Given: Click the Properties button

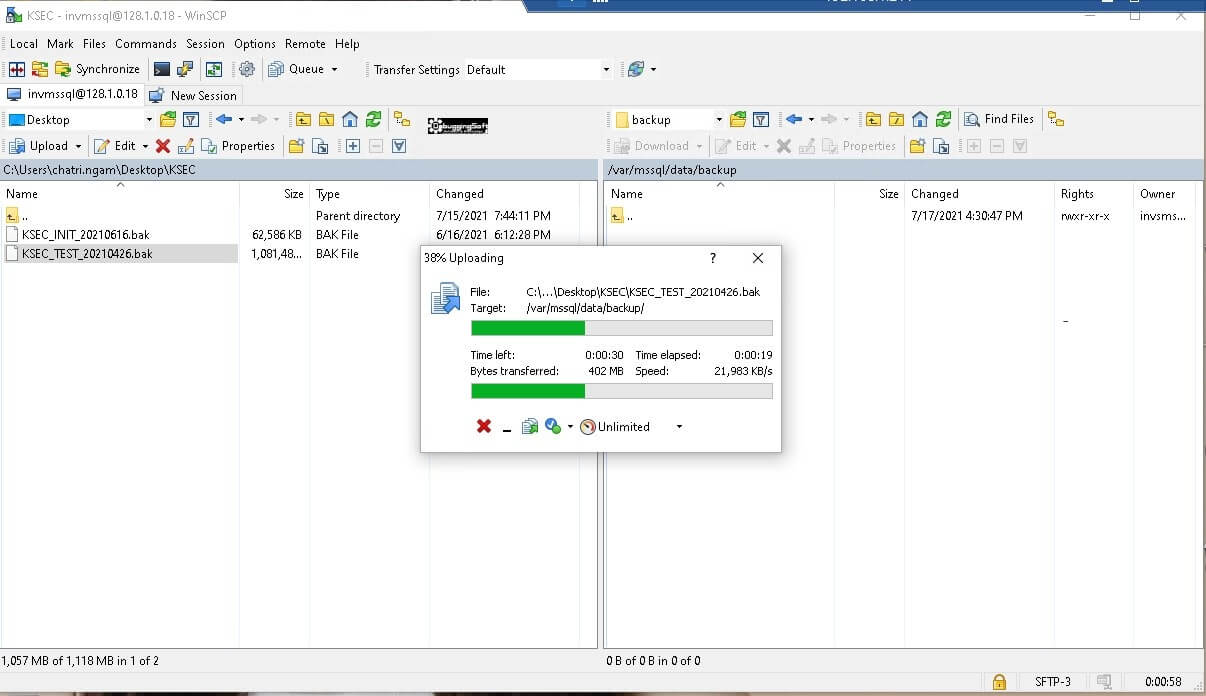Looking at the screenshot, I should coord(239,145).
